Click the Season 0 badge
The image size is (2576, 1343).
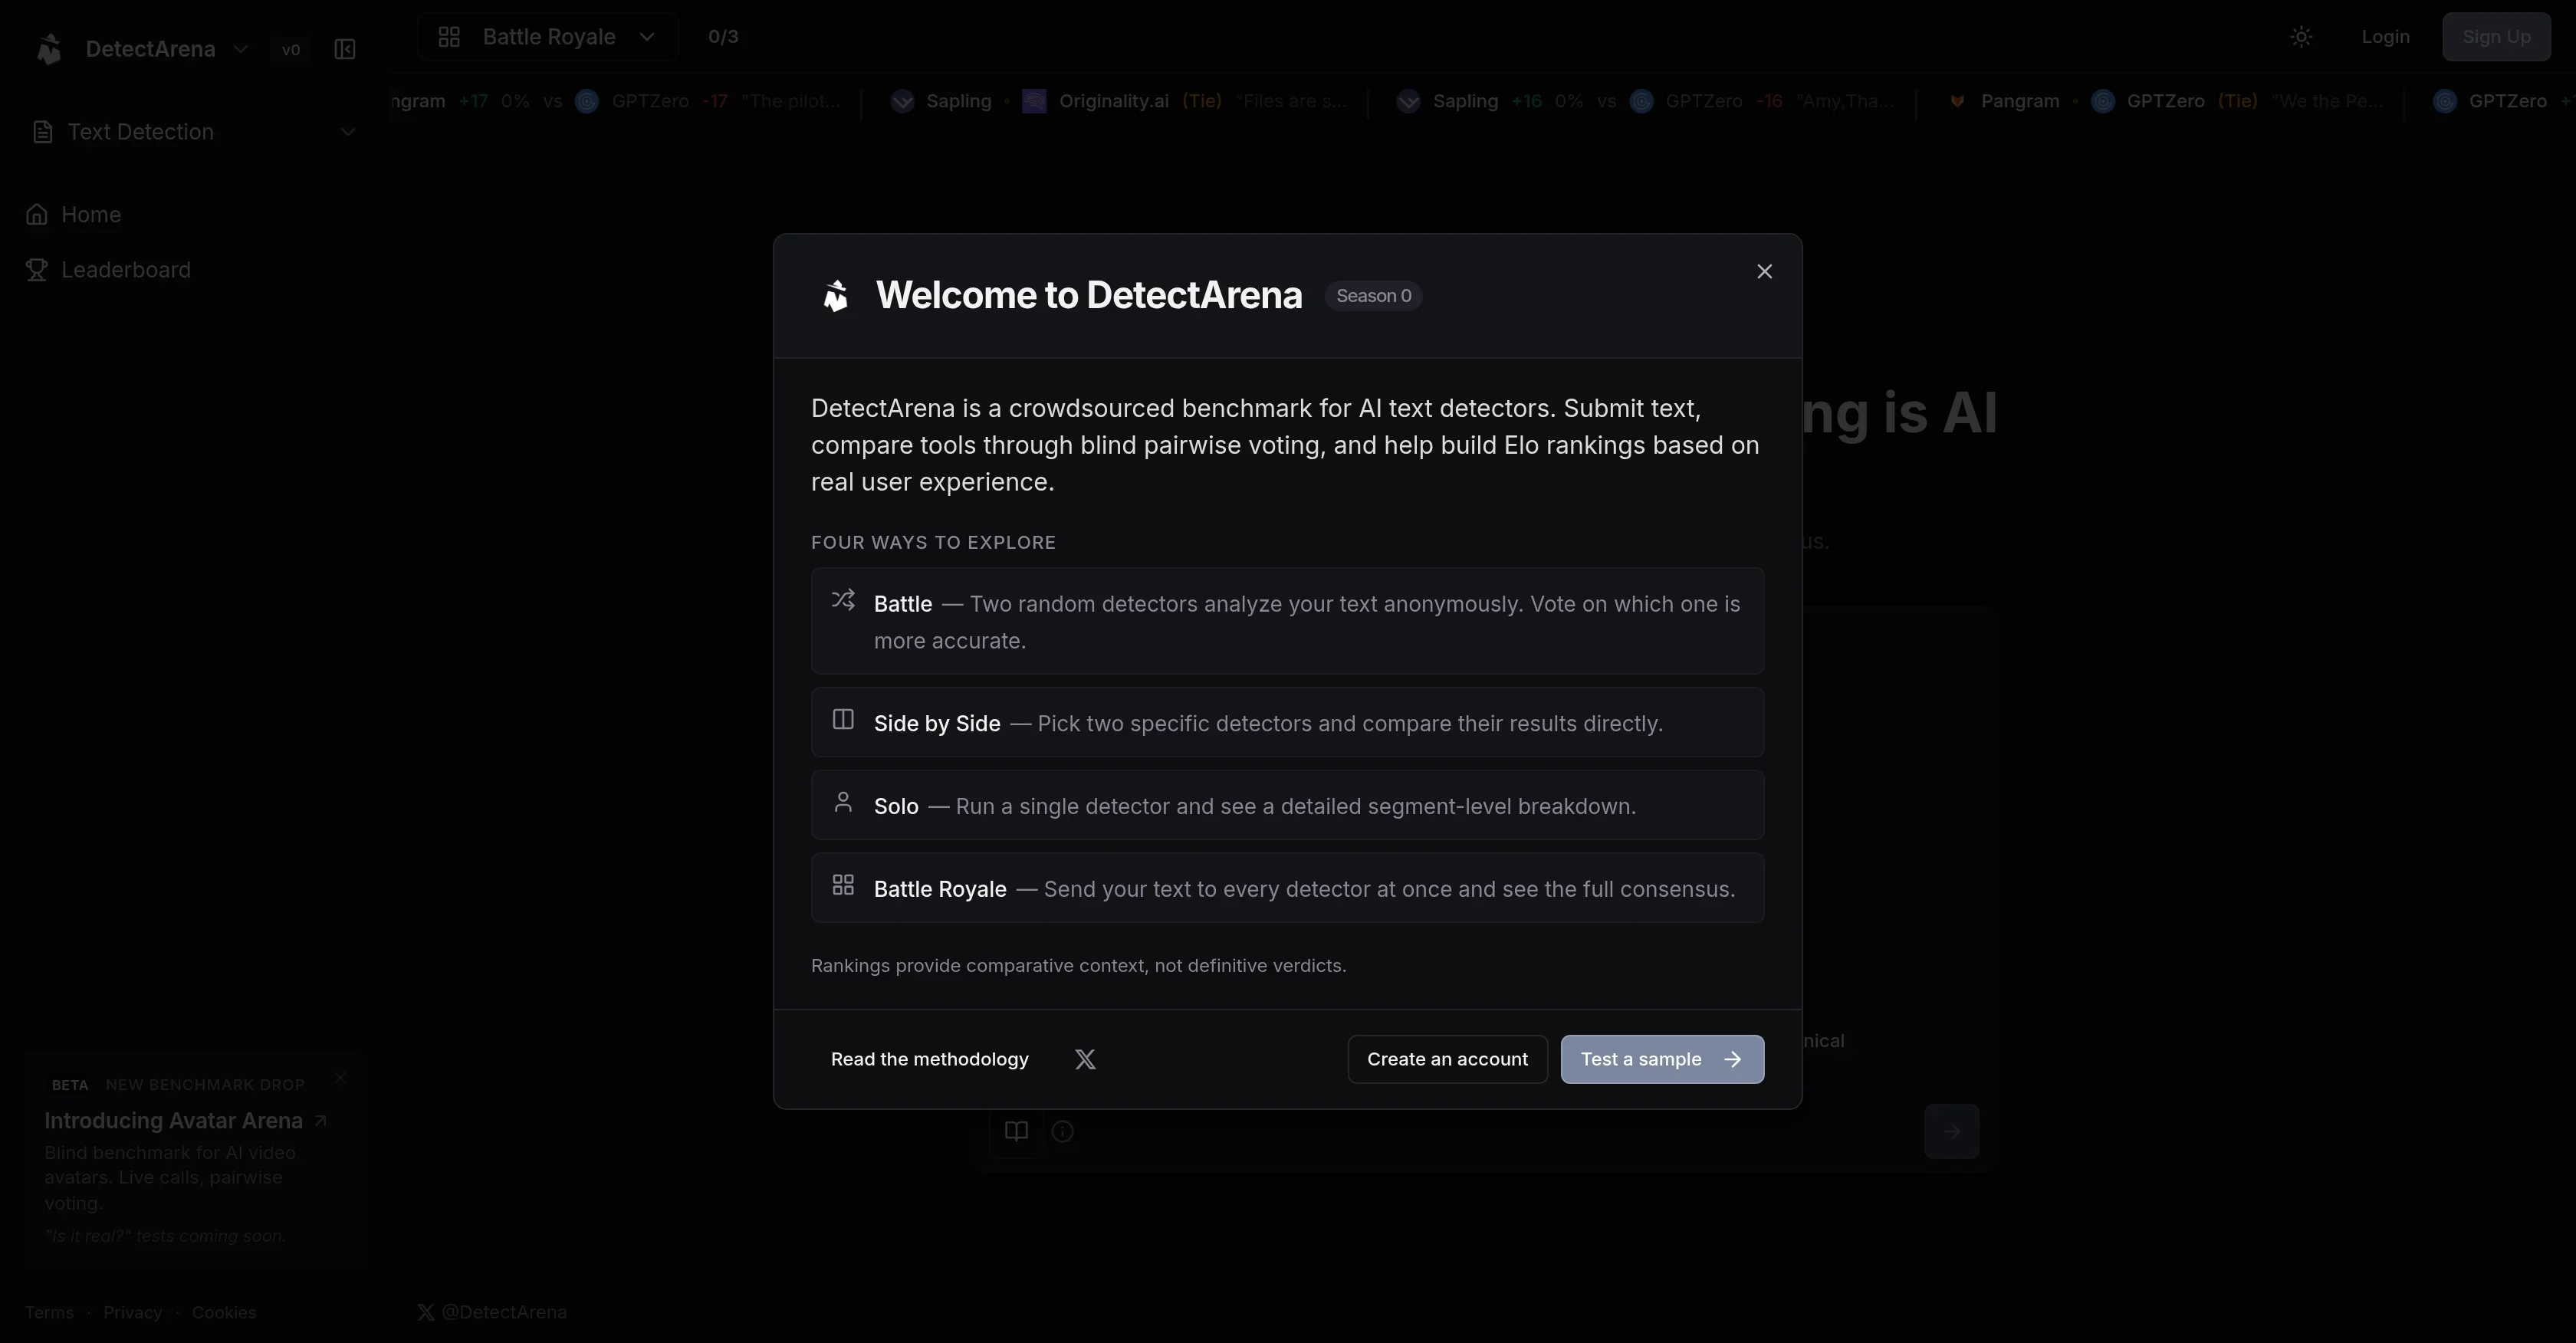coord(1373,296)
